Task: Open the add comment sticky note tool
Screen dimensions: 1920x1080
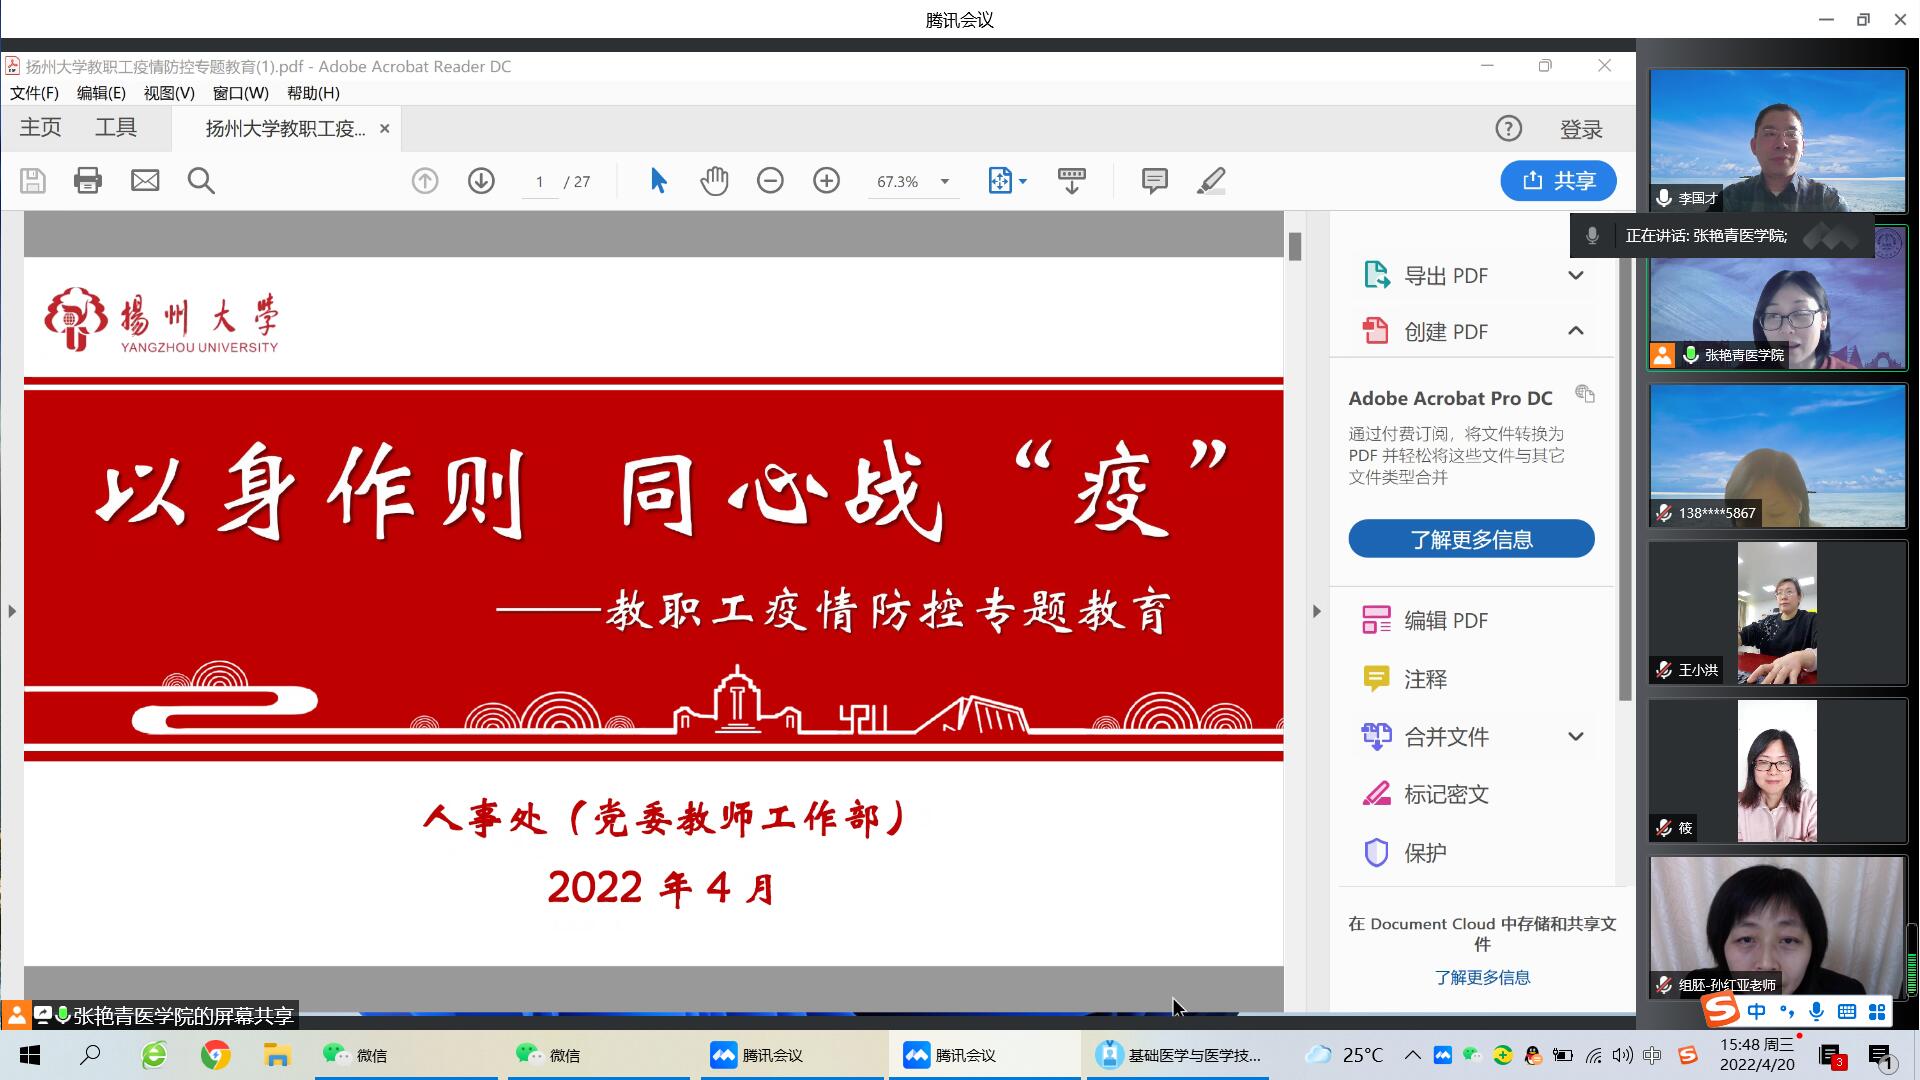Action: [x=1154, y=181]
